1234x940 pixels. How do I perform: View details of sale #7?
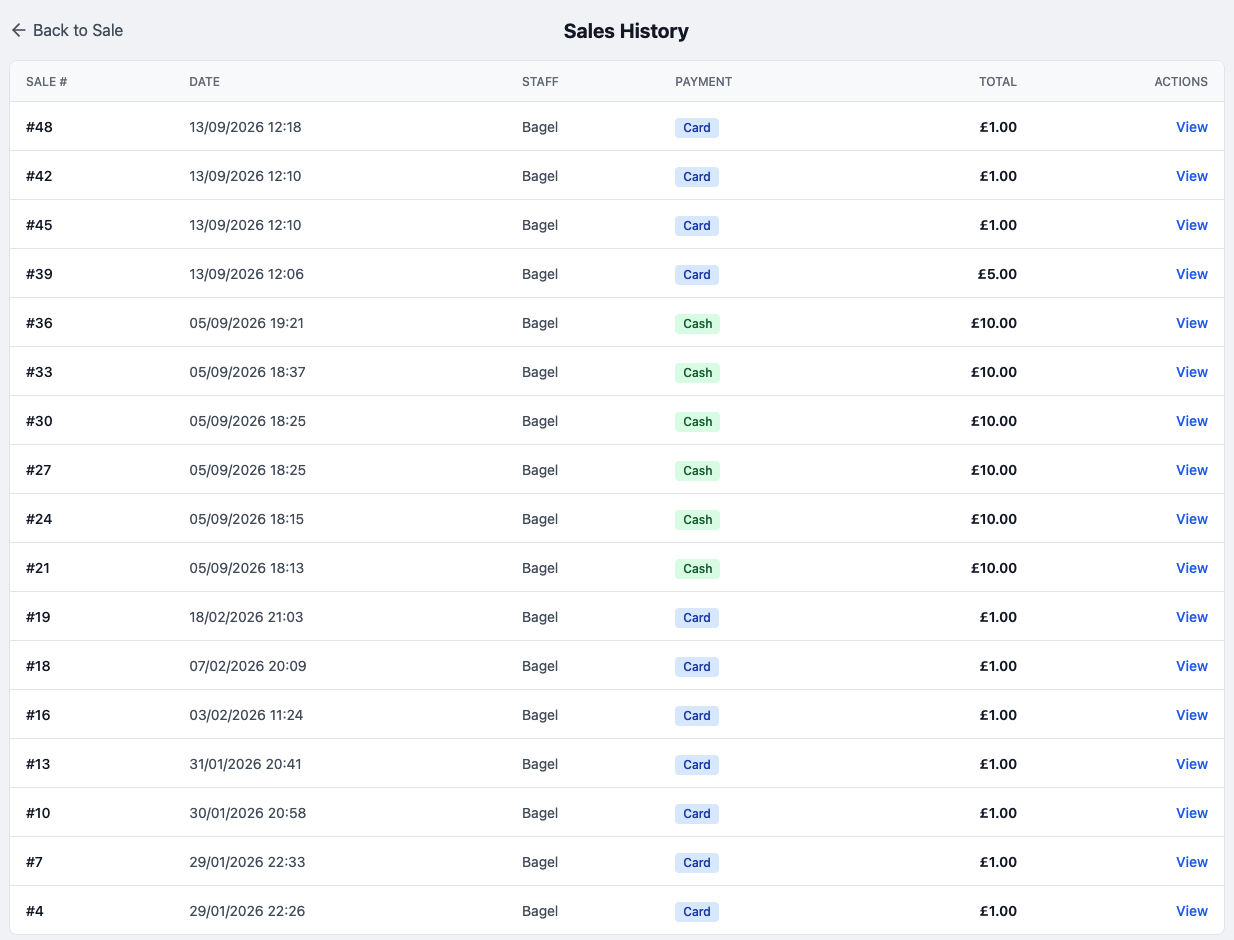pos(1191,862)
